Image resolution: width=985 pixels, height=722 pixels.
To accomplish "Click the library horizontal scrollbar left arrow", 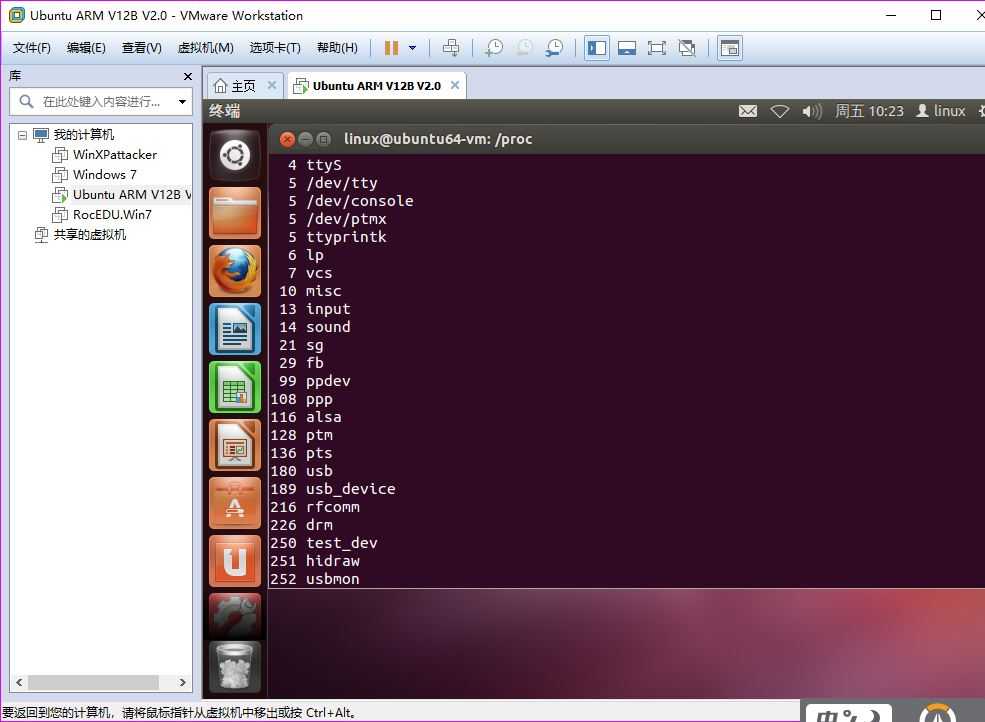I will pyautogui.click(x=19, y=682).
